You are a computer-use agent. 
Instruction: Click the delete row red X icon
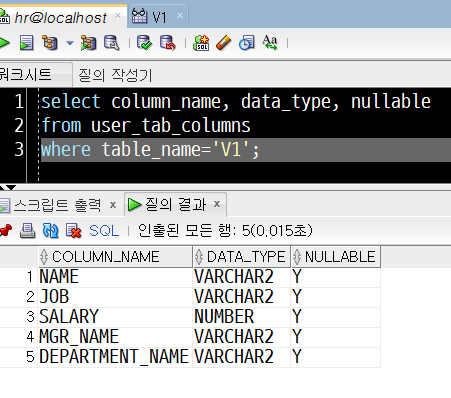pos(74,231)
